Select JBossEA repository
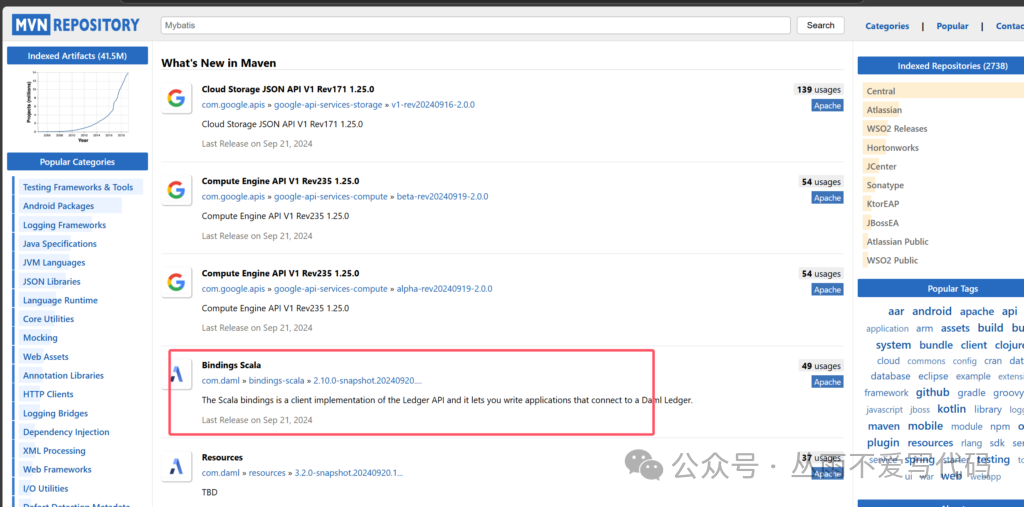The width and height of the screenshot is (1024, 507). (x=882, y=223)
